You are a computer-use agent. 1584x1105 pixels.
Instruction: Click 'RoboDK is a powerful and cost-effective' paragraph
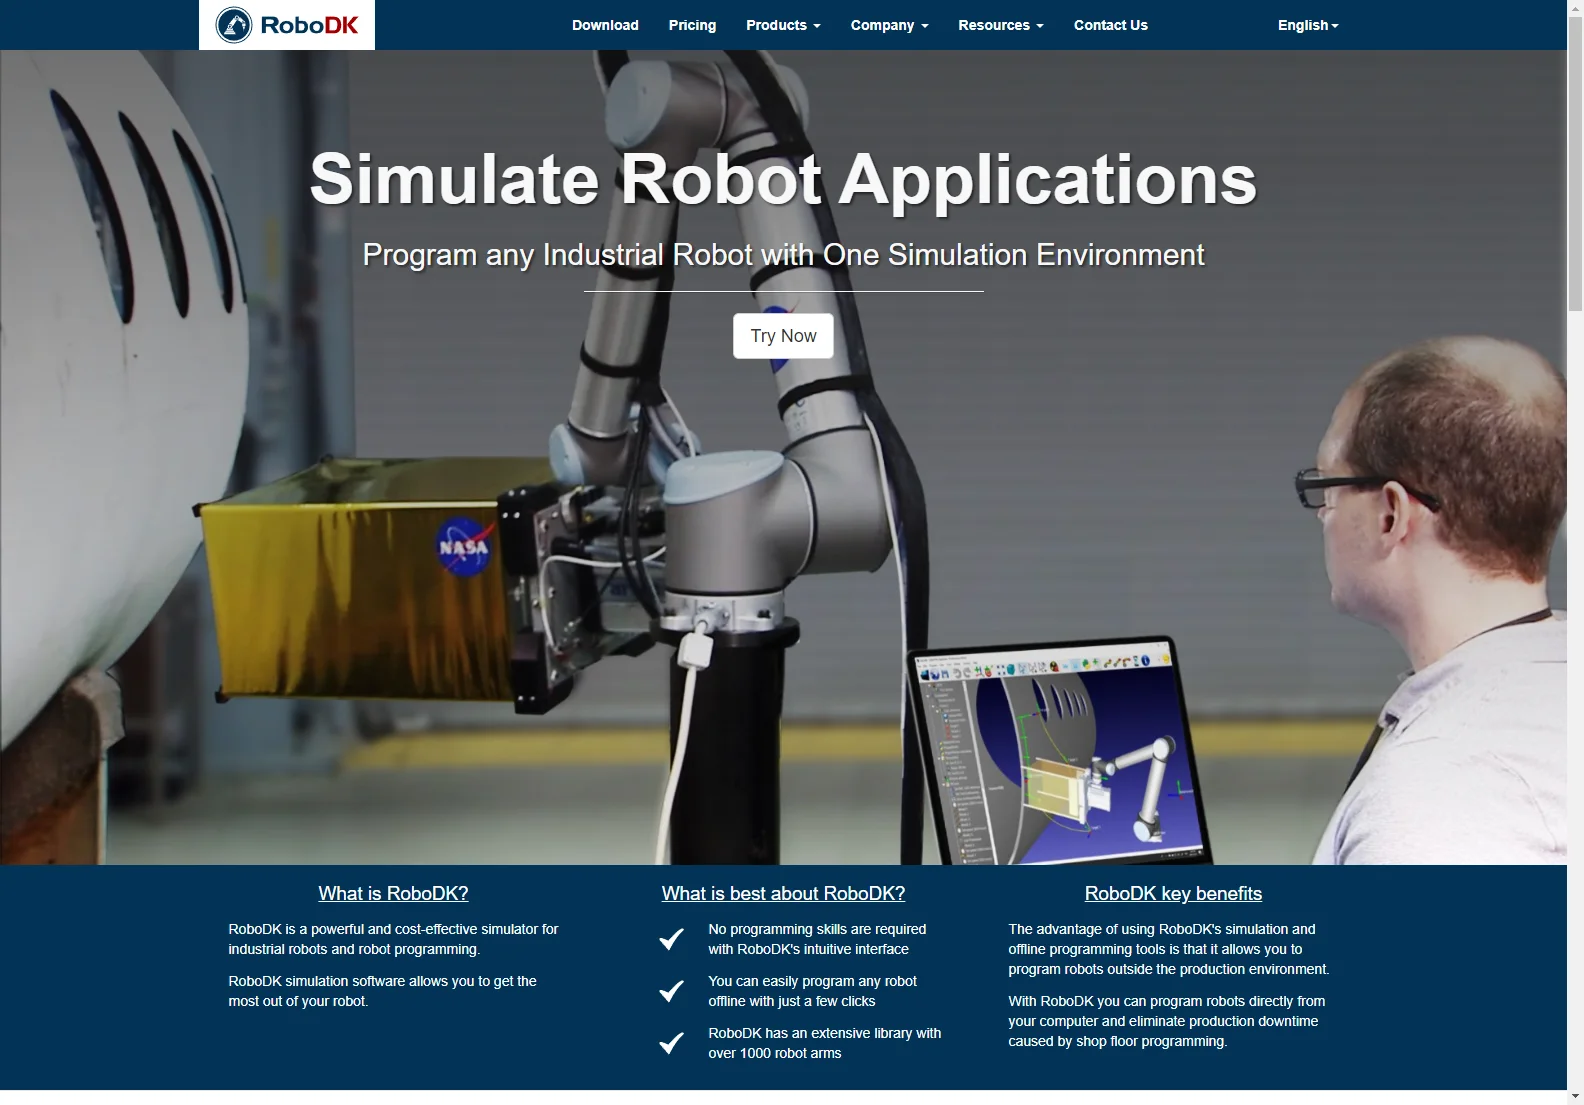pyautogui.click(x=393, y=939)
